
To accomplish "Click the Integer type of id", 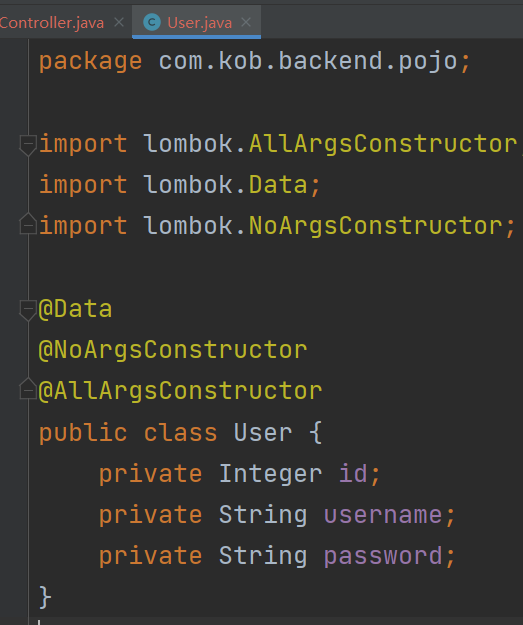I will 270,474.
